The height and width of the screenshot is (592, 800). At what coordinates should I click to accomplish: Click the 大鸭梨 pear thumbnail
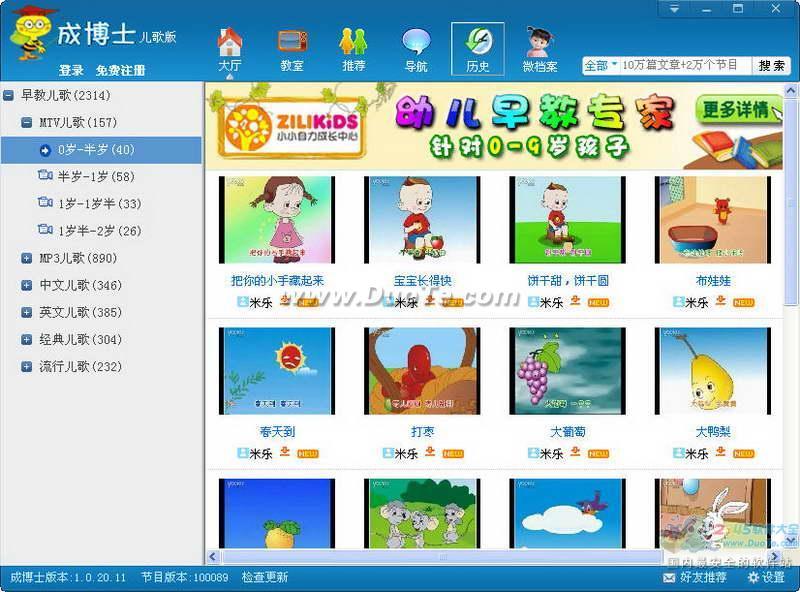pyautogui.click(x=713, y=371)
